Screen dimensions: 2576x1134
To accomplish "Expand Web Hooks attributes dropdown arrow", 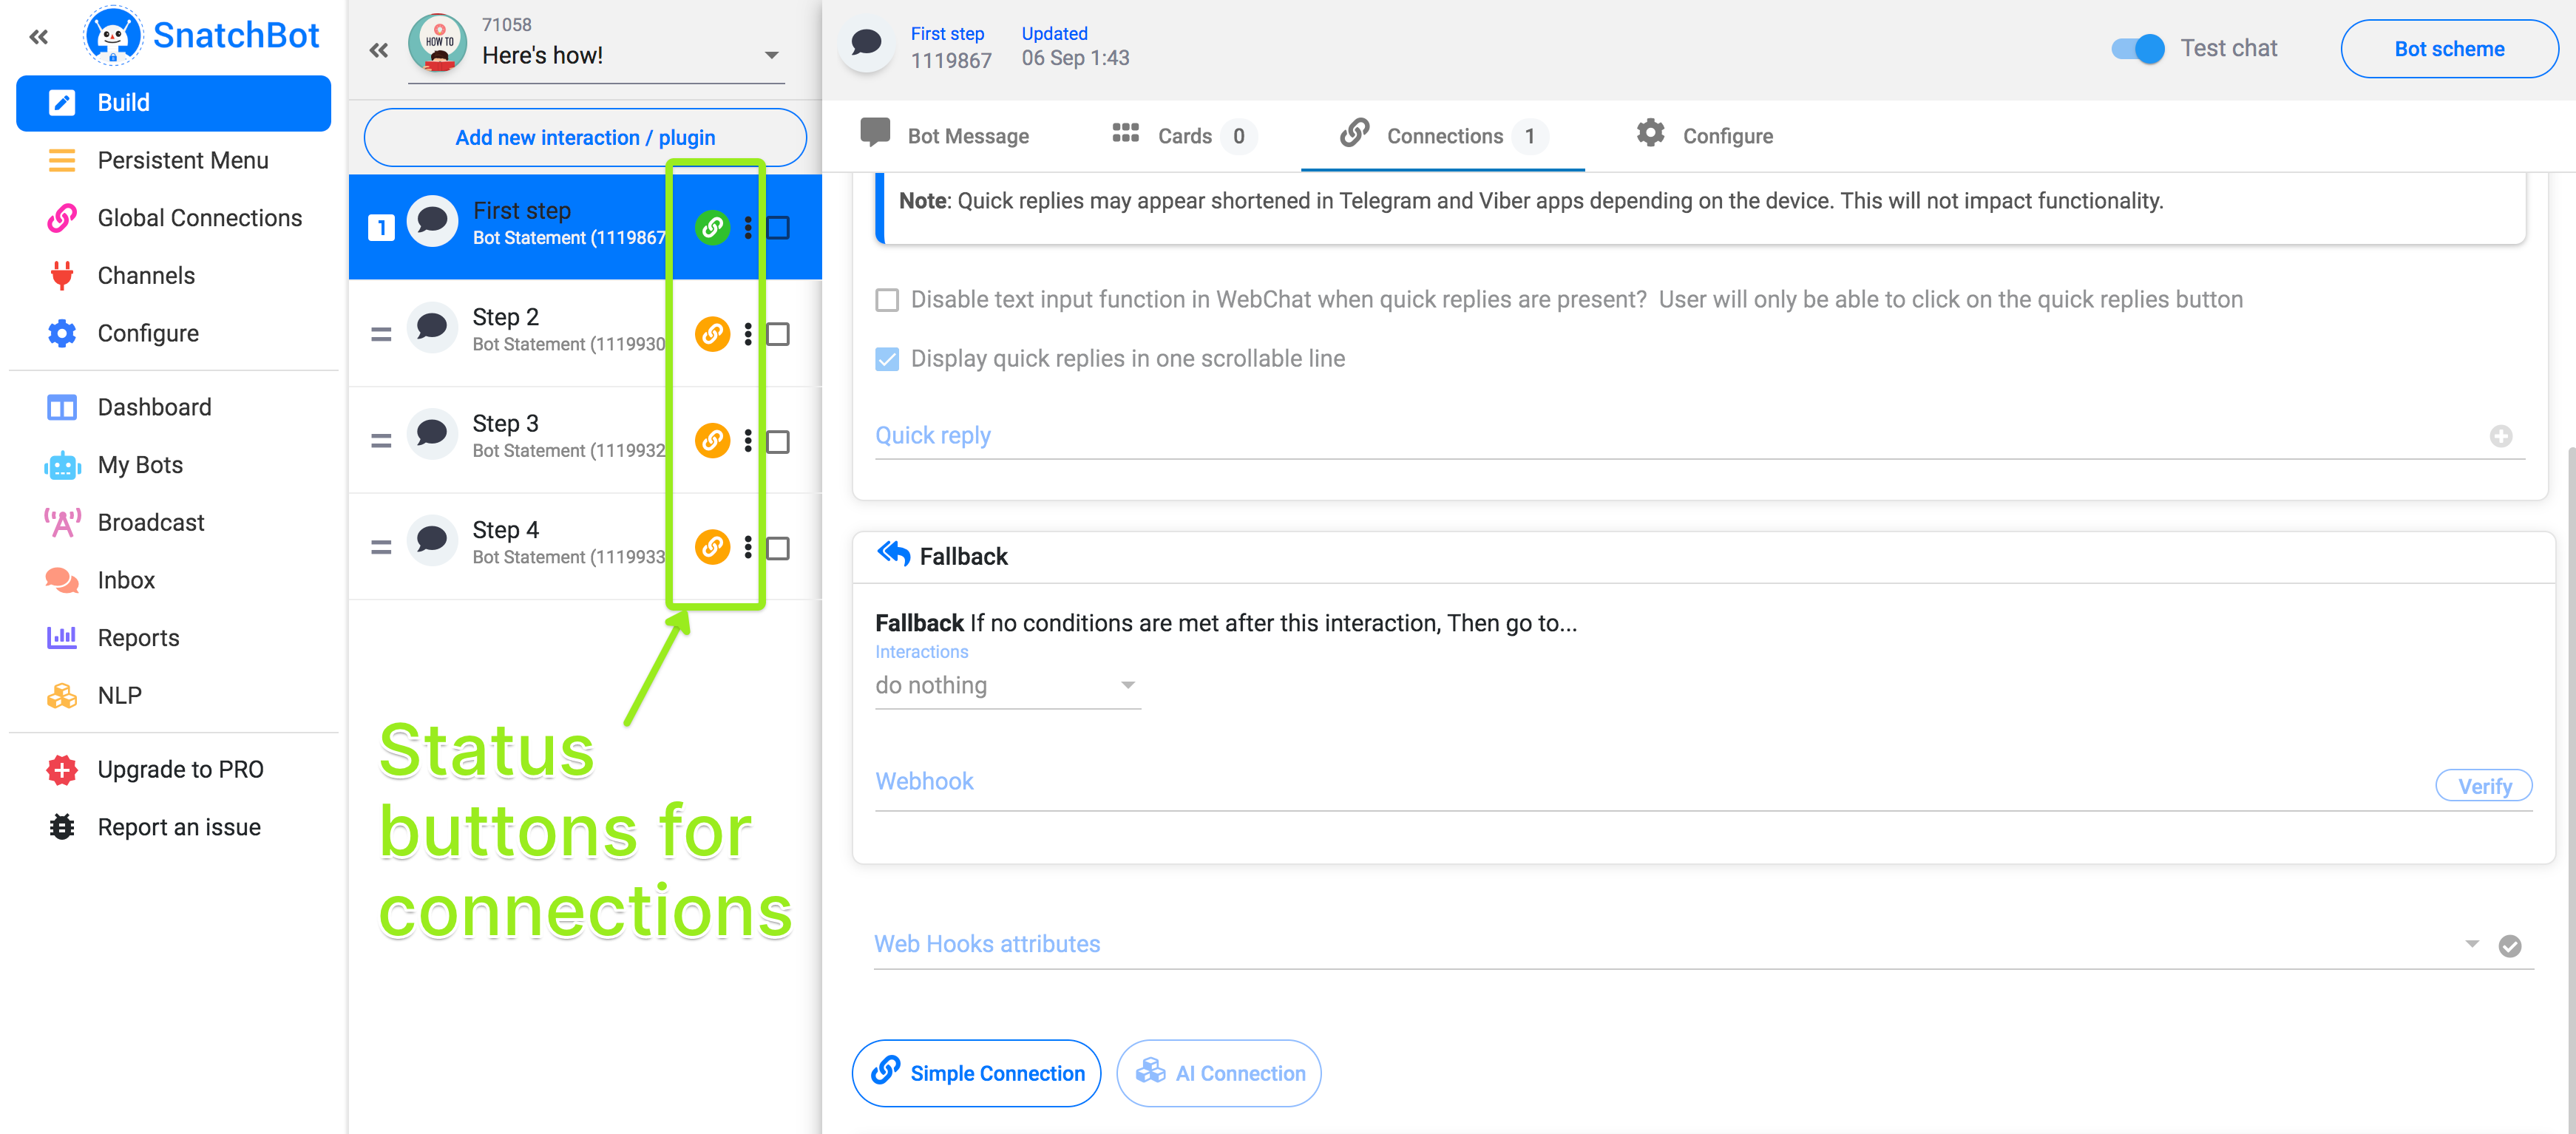I will pyautogui.click(x=2471, y=944).
